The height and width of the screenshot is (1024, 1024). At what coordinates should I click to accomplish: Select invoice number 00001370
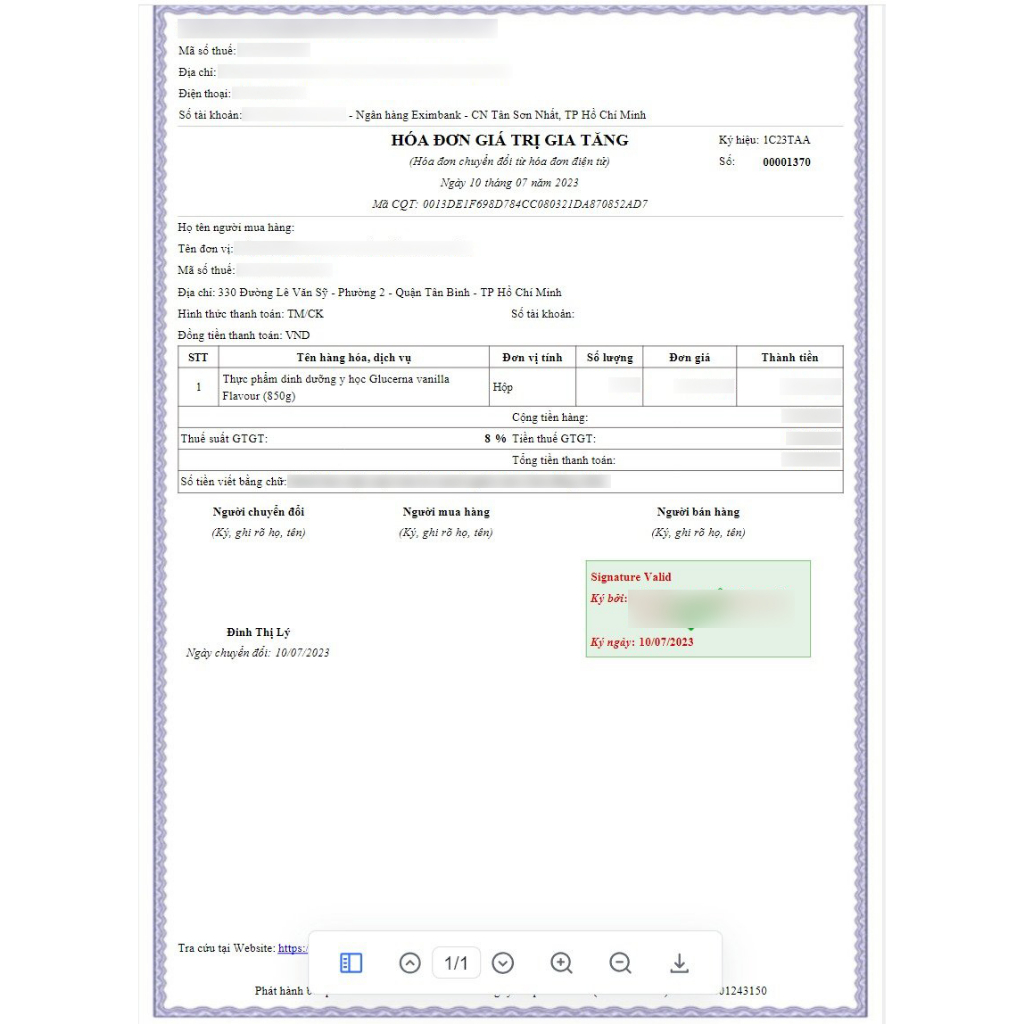pyautogui.click(x=786, y=162)
